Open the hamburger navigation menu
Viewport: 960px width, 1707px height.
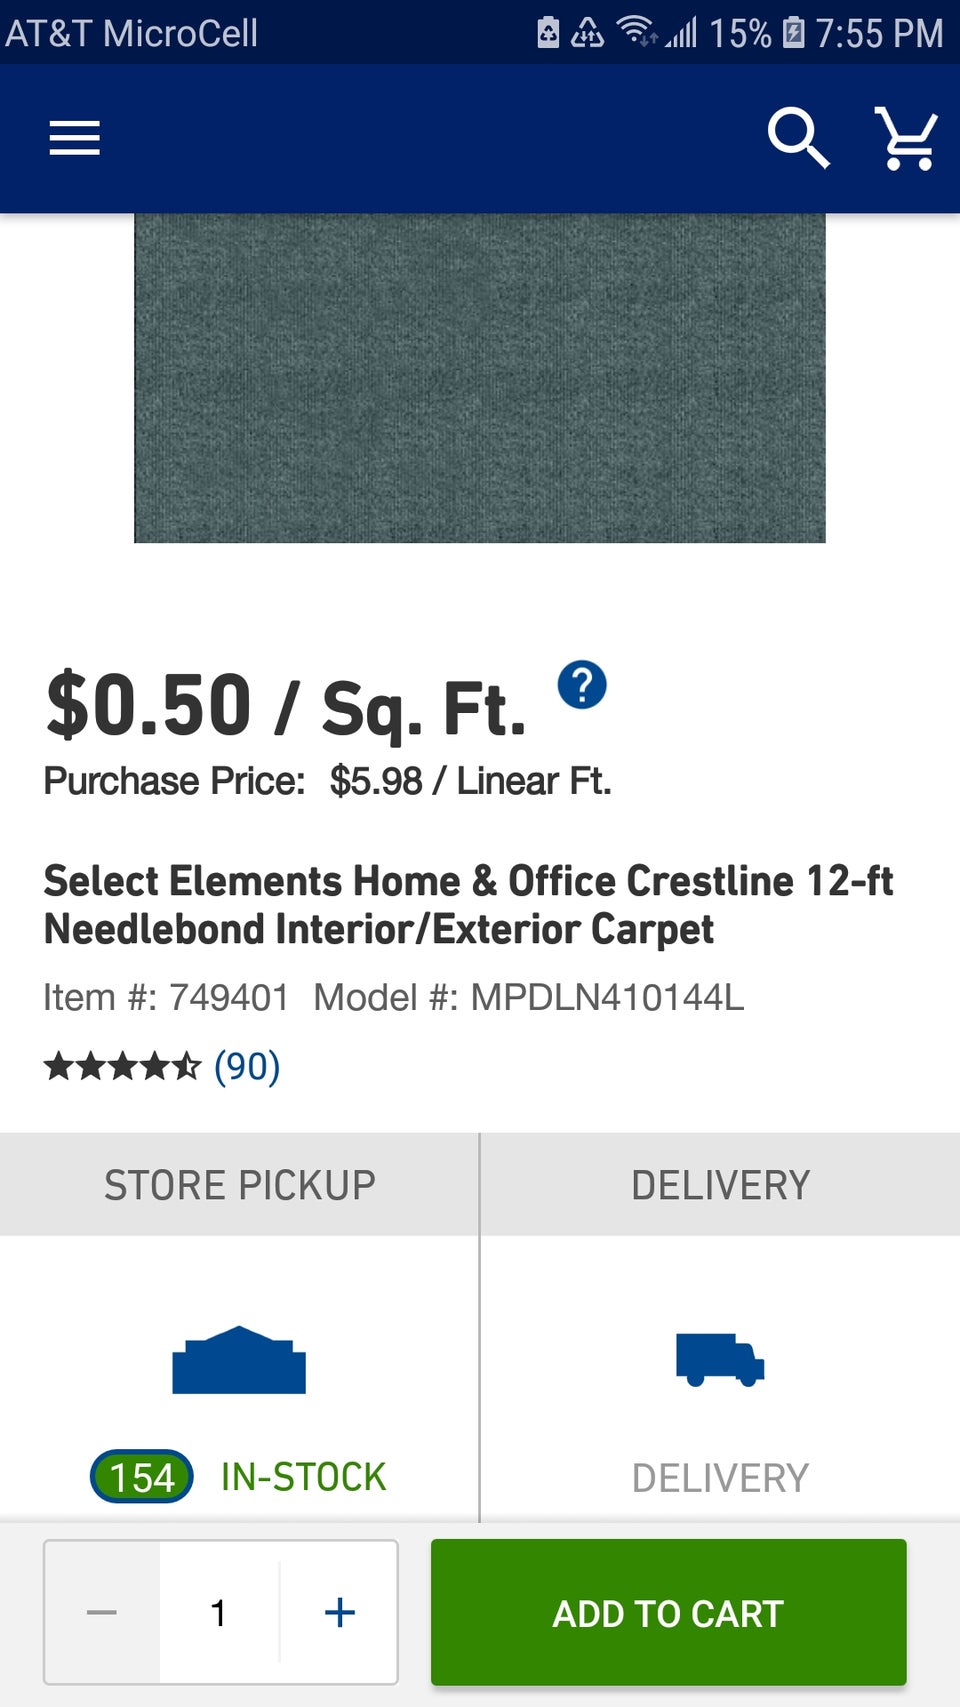pos(75,138)
